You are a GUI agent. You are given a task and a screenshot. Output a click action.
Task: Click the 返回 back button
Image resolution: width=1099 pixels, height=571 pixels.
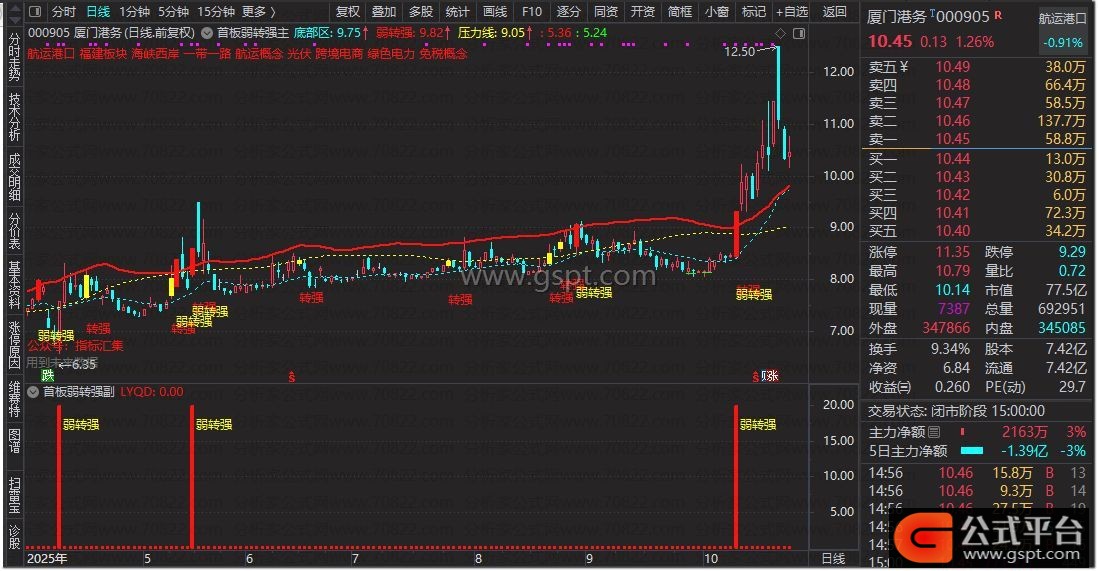(x=834, y=12)
